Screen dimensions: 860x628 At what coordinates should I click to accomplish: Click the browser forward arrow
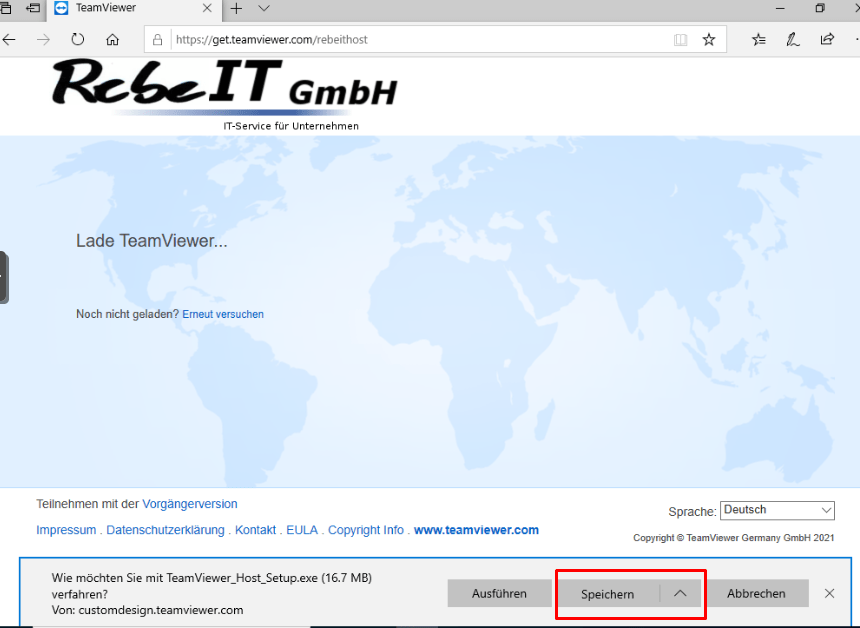click(x=43, y=39)
